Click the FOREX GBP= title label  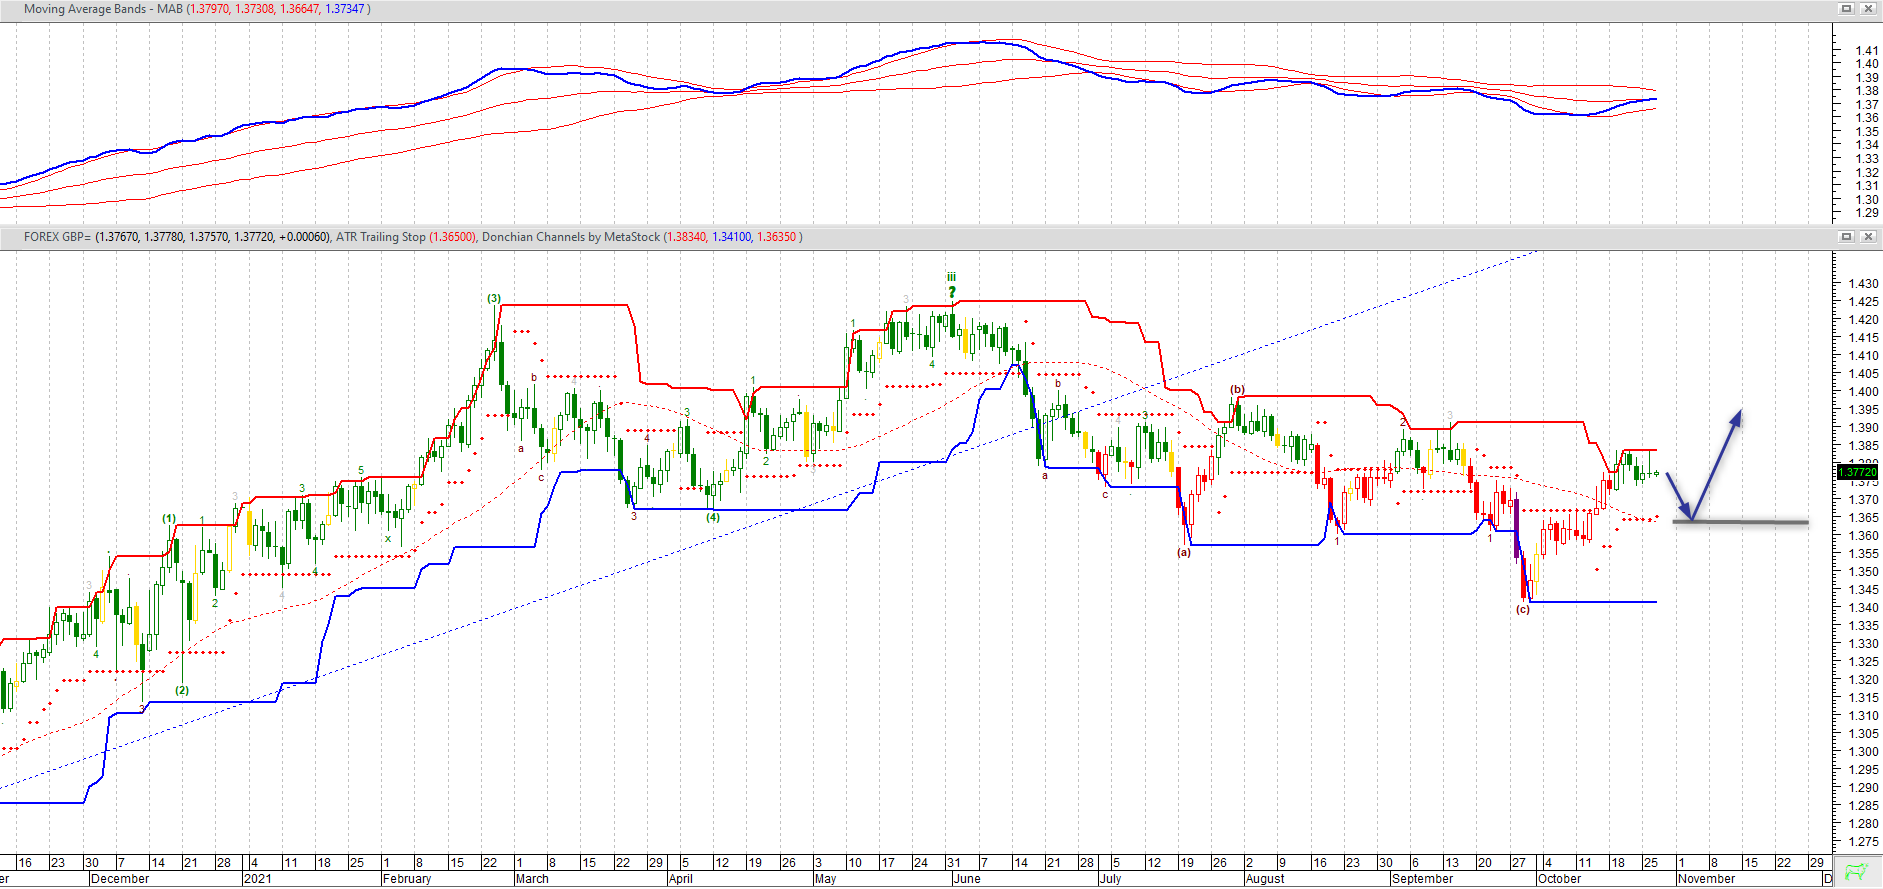(x=57, y=237)
